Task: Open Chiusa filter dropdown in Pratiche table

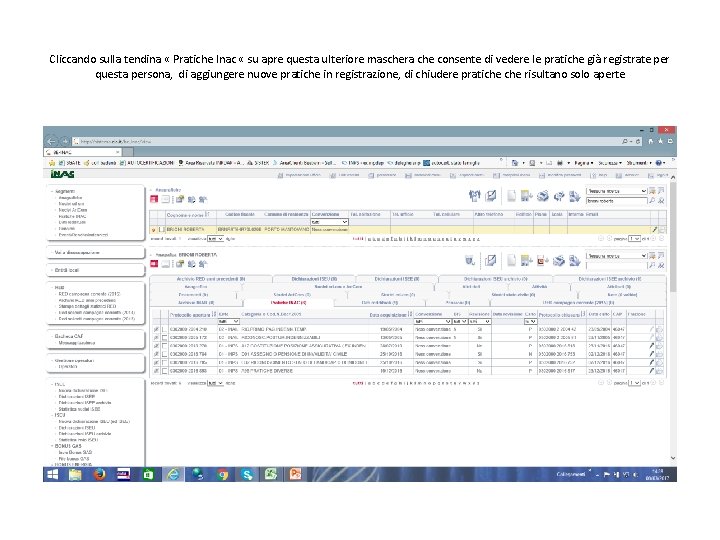Action: (x=530, y=321)
